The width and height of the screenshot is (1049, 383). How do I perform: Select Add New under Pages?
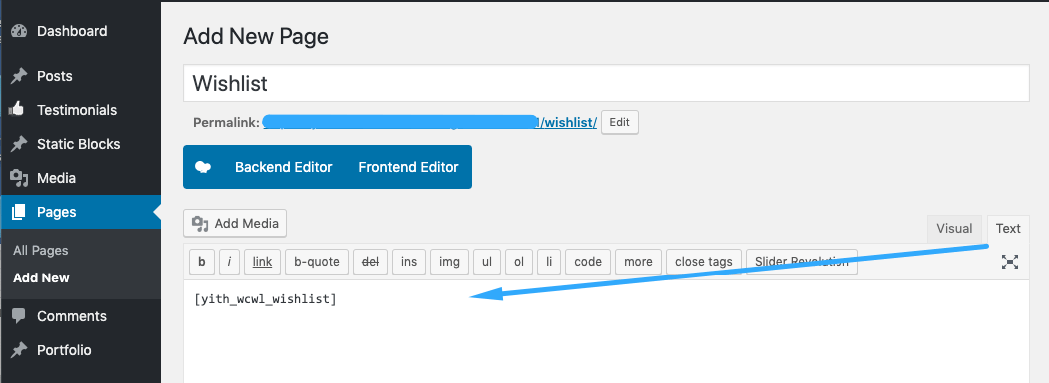tap(41, 277)
